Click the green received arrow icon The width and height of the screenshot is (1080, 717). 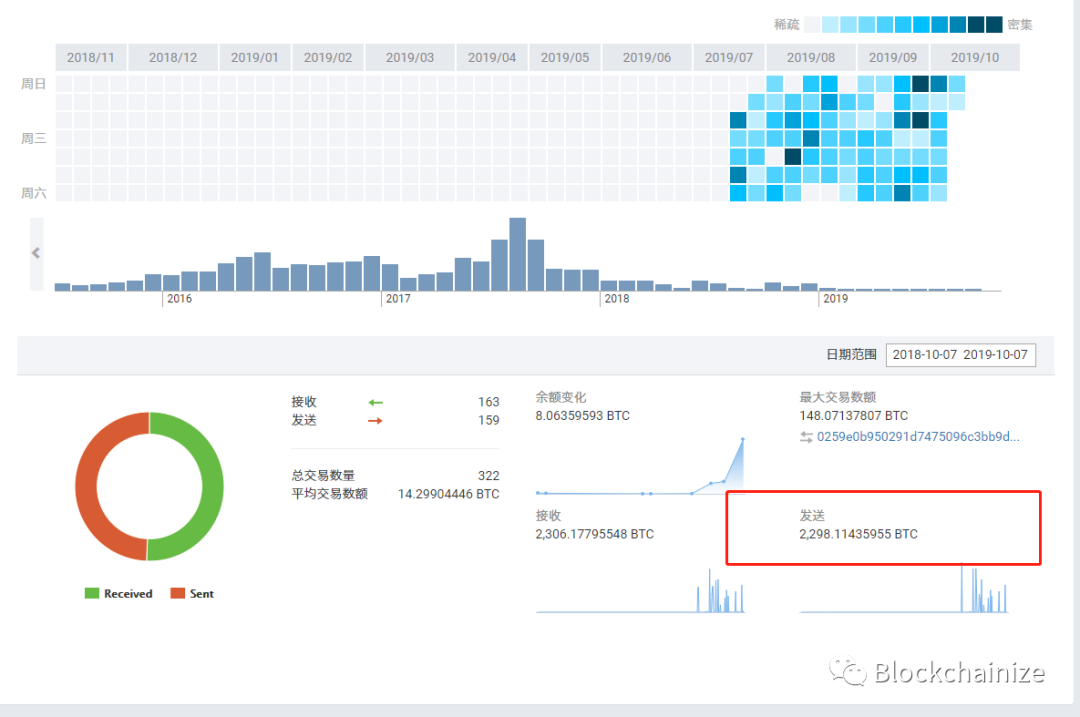[375, 402]
